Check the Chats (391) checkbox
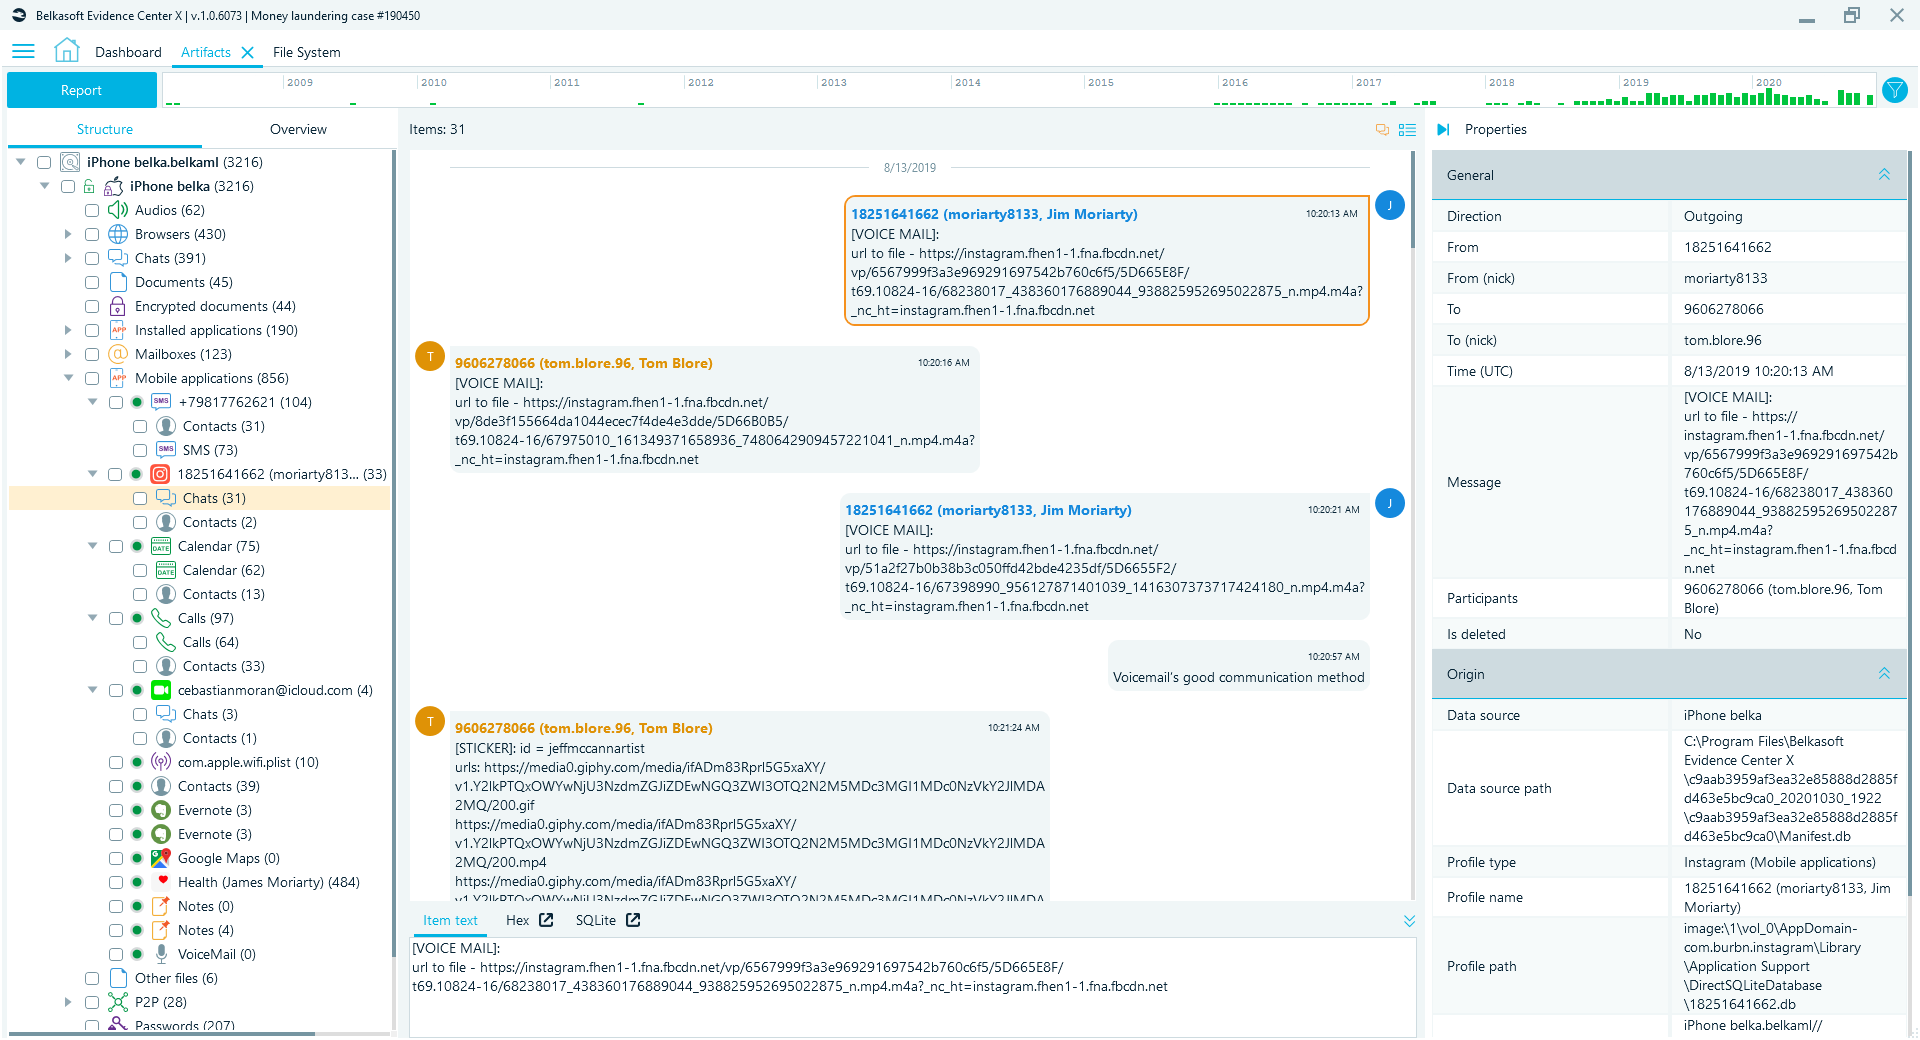The image size is (1920, 1040). [x=92, y=258]
